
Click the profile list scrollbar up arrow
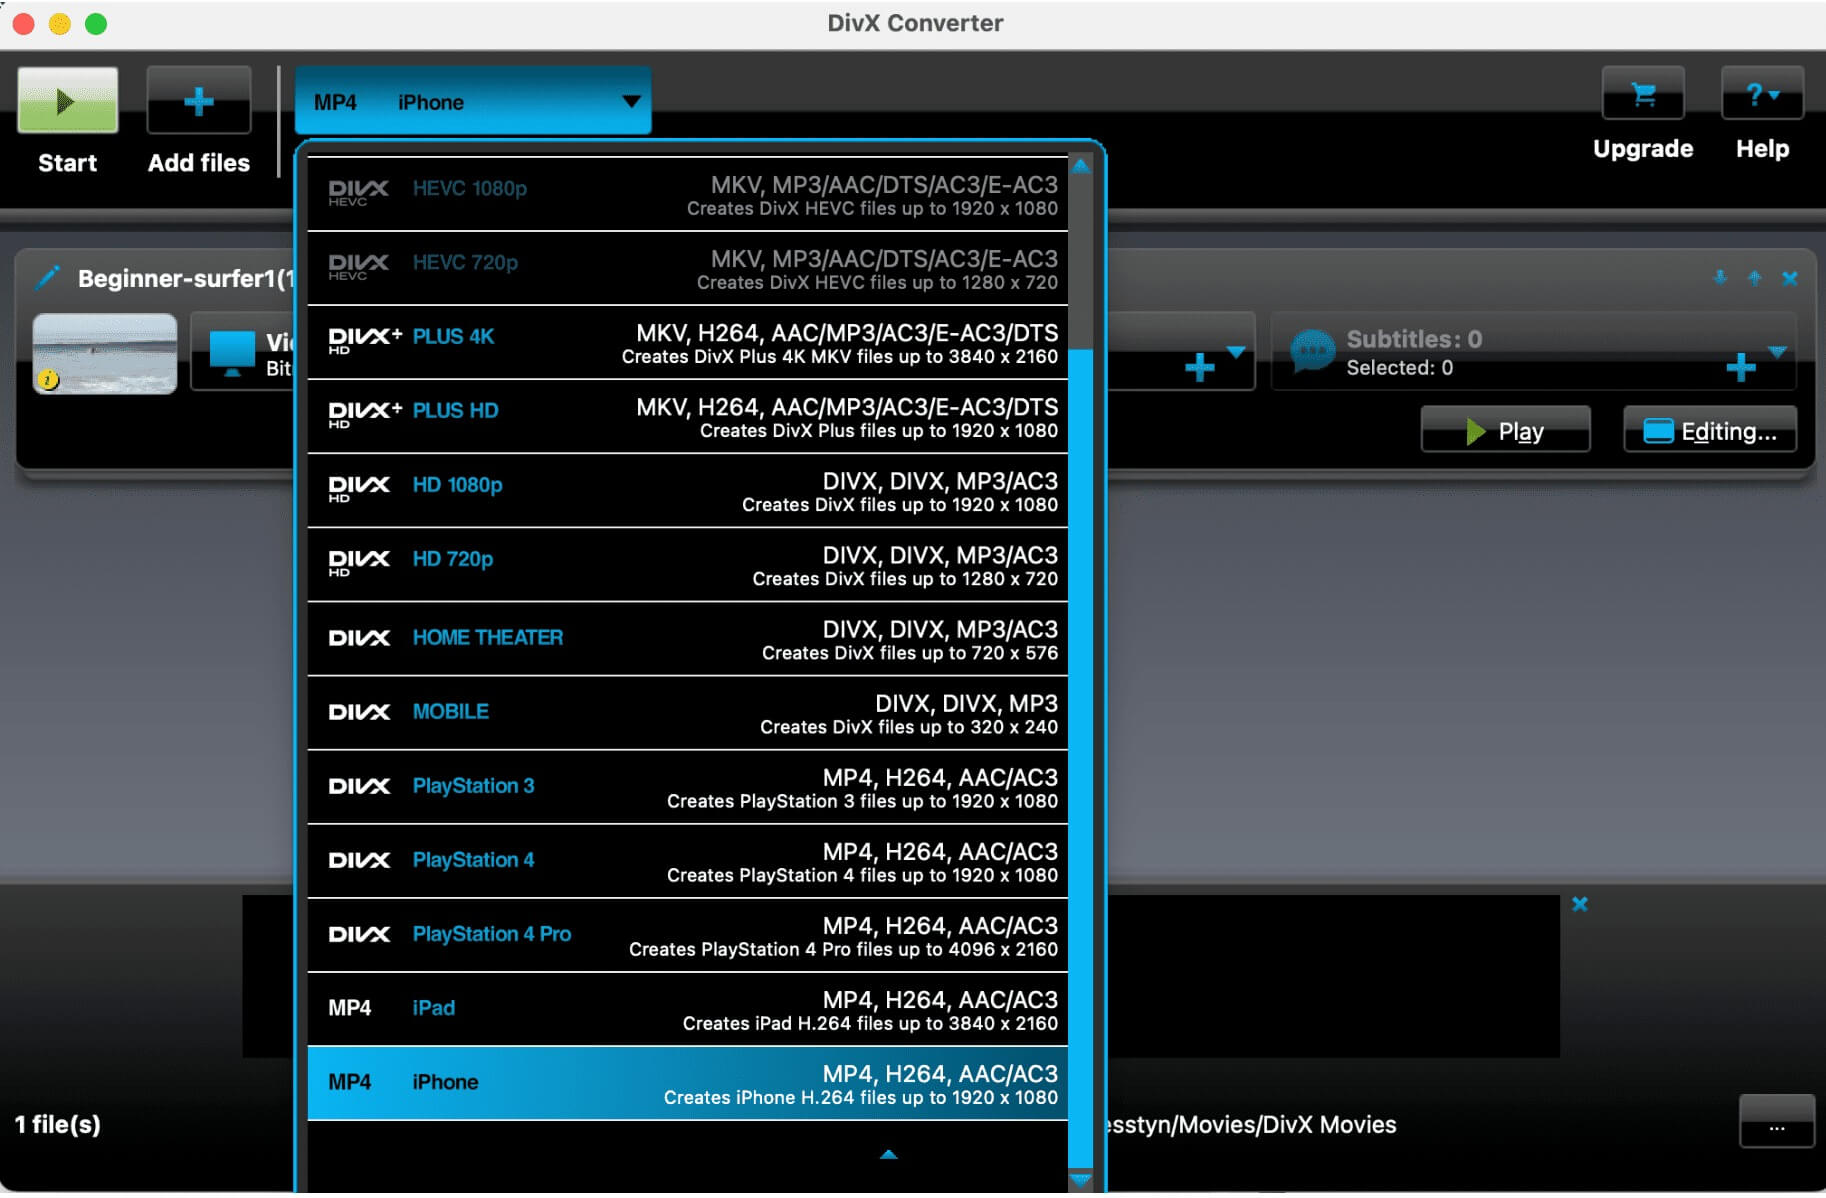point(1080,167)
